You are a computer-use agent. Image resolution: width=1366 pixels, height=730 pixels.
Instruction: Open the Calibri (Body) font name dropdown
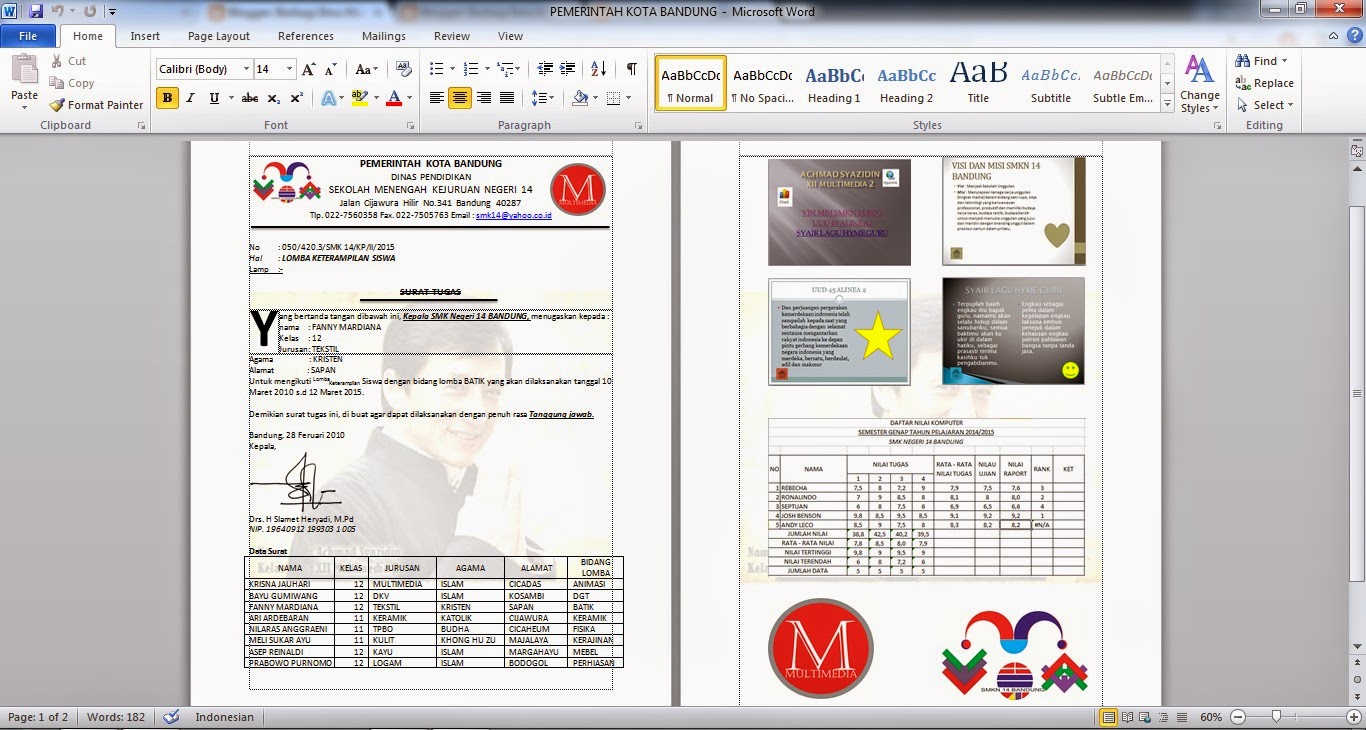click(x=246, y=69)
